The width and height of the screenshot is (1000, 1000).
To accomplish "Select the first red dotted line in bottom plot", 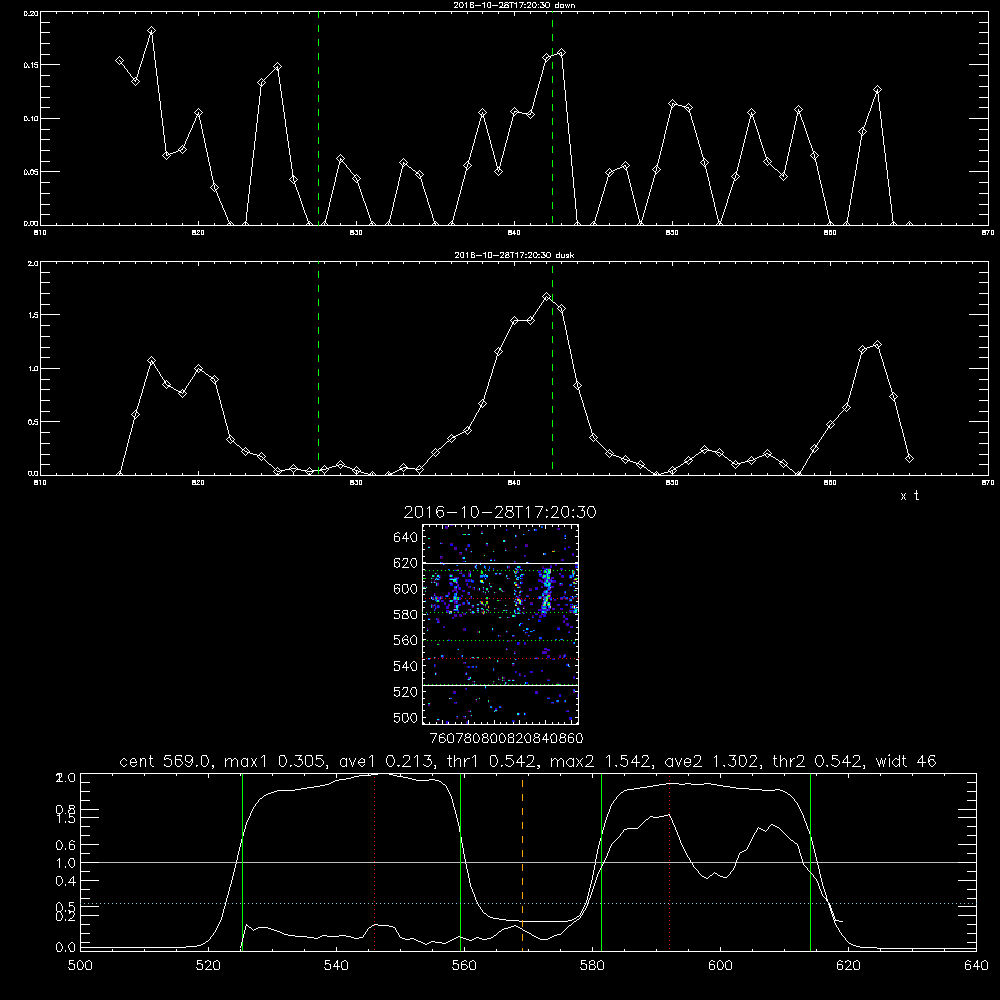I will coord(374,862).
